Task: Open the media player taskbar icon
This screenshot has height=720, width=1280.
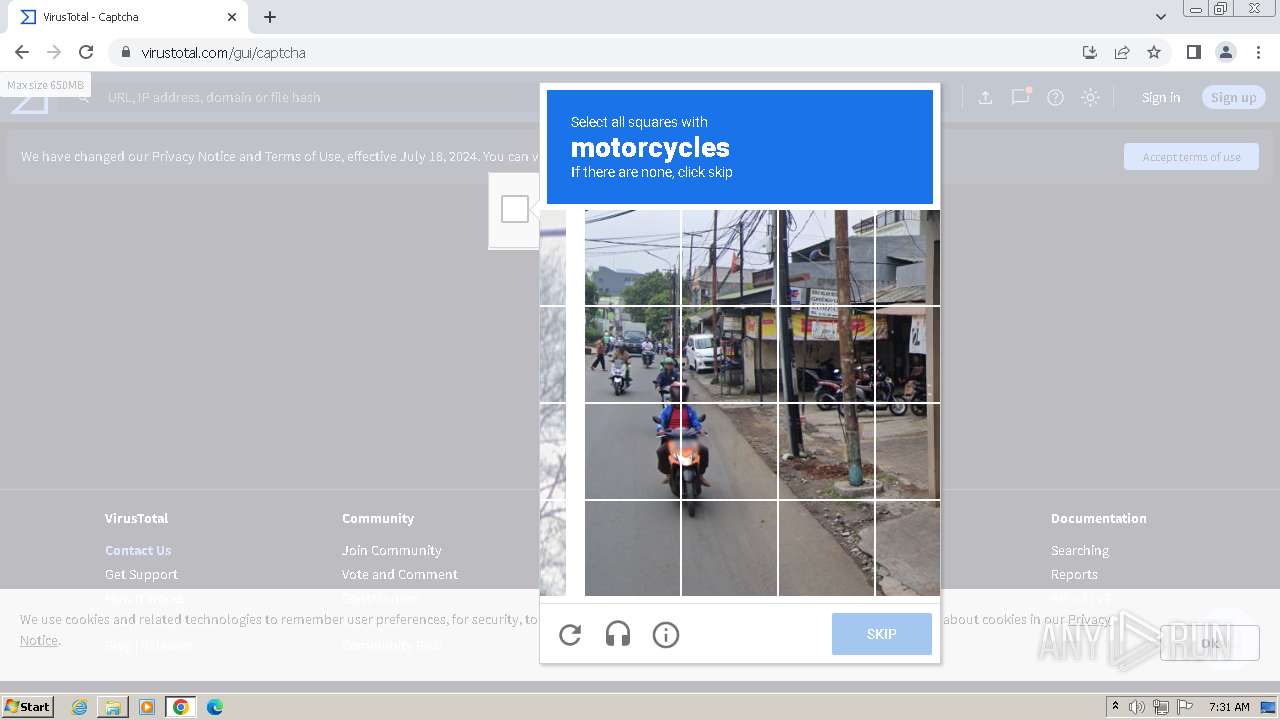Action: tap(147, 707)
